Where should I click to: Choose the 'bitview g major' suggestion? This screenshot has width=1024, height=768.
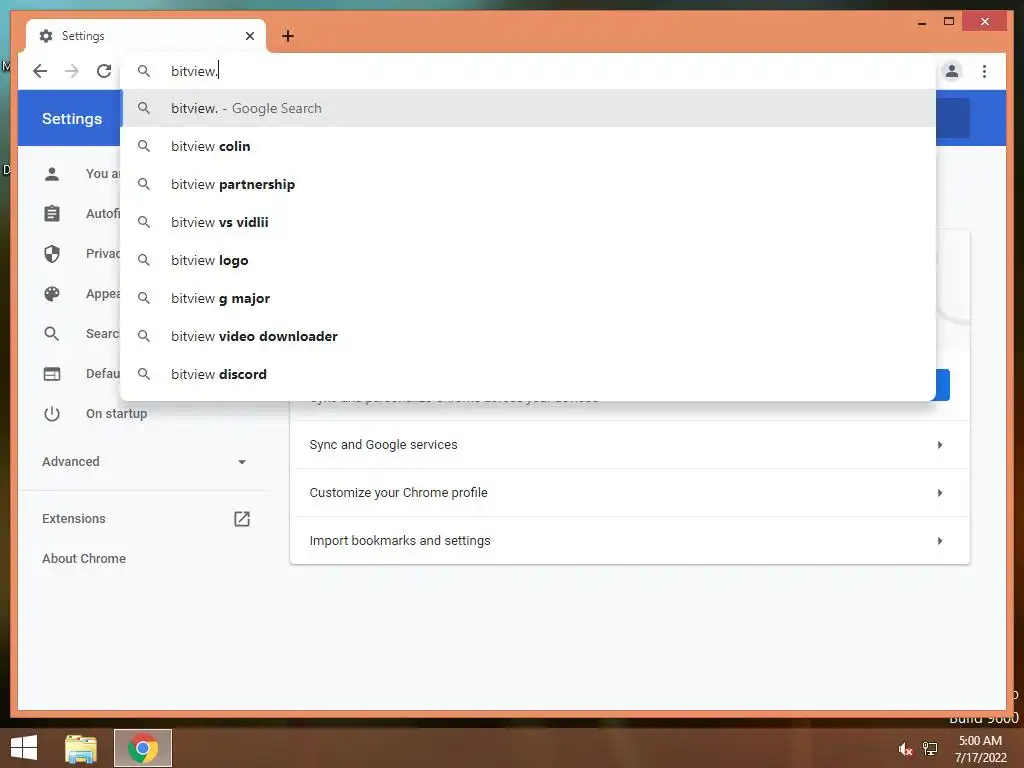[528, 298]
